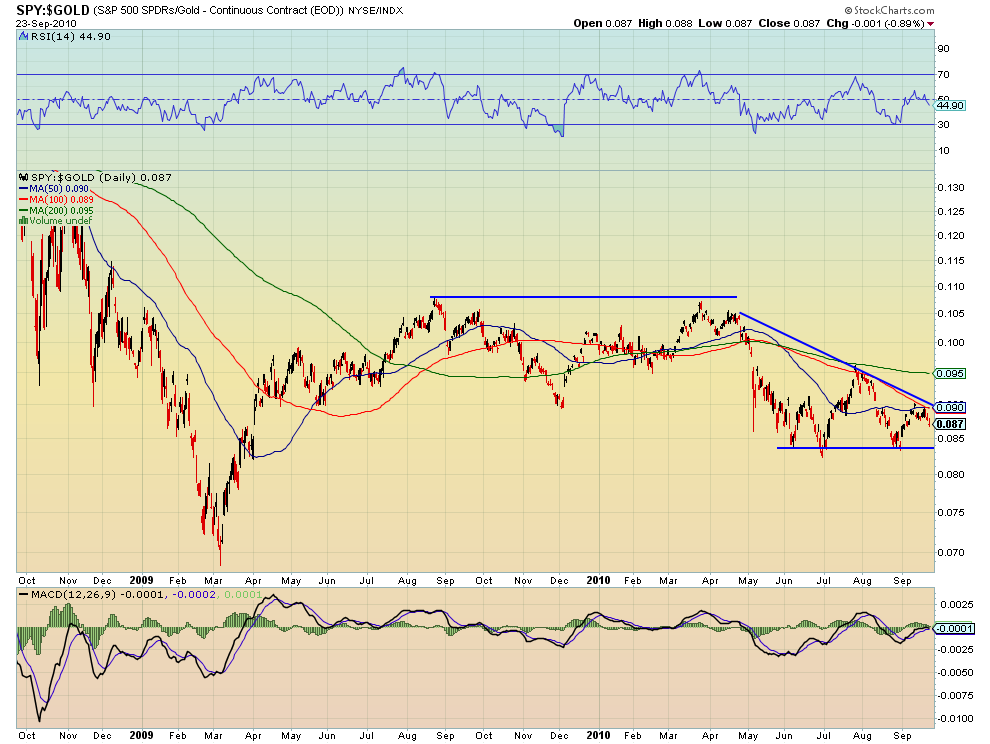Click the MACD black line legend swatch

[x=23, y=595]
